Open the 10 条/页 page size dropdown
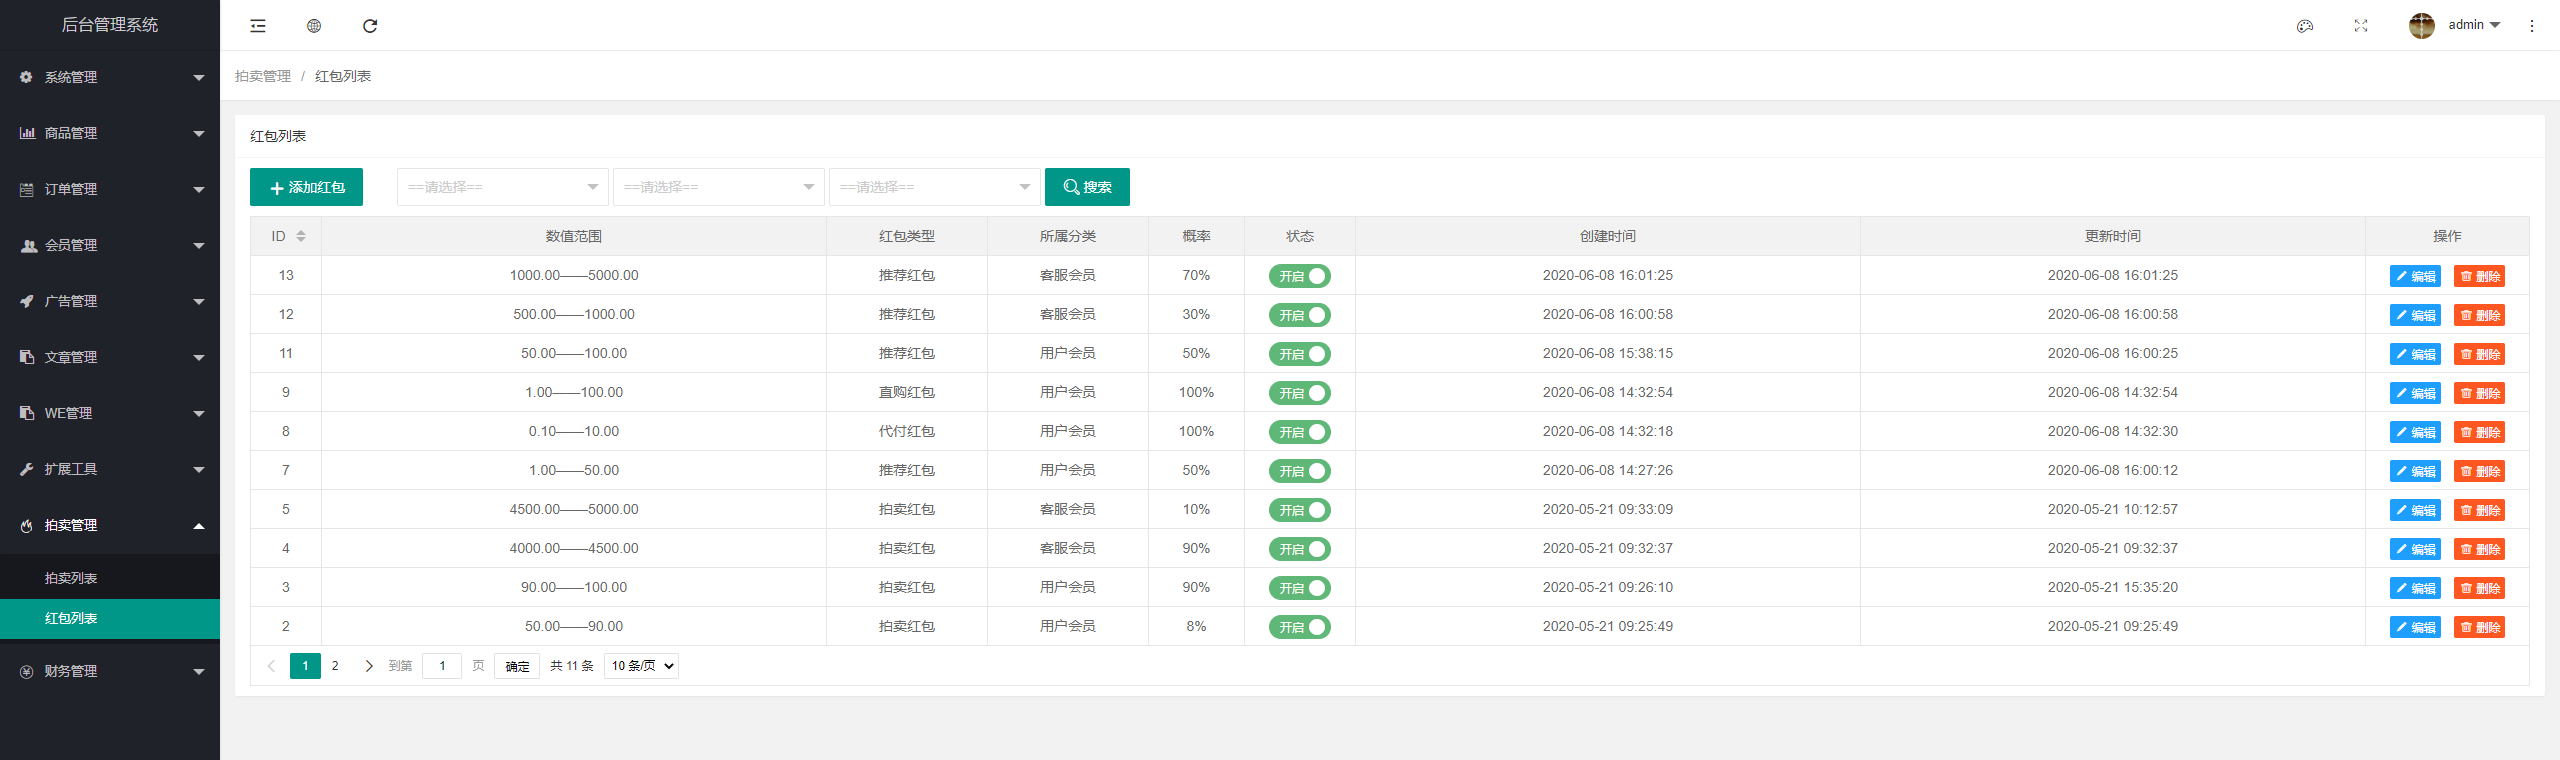 (641, 666)
